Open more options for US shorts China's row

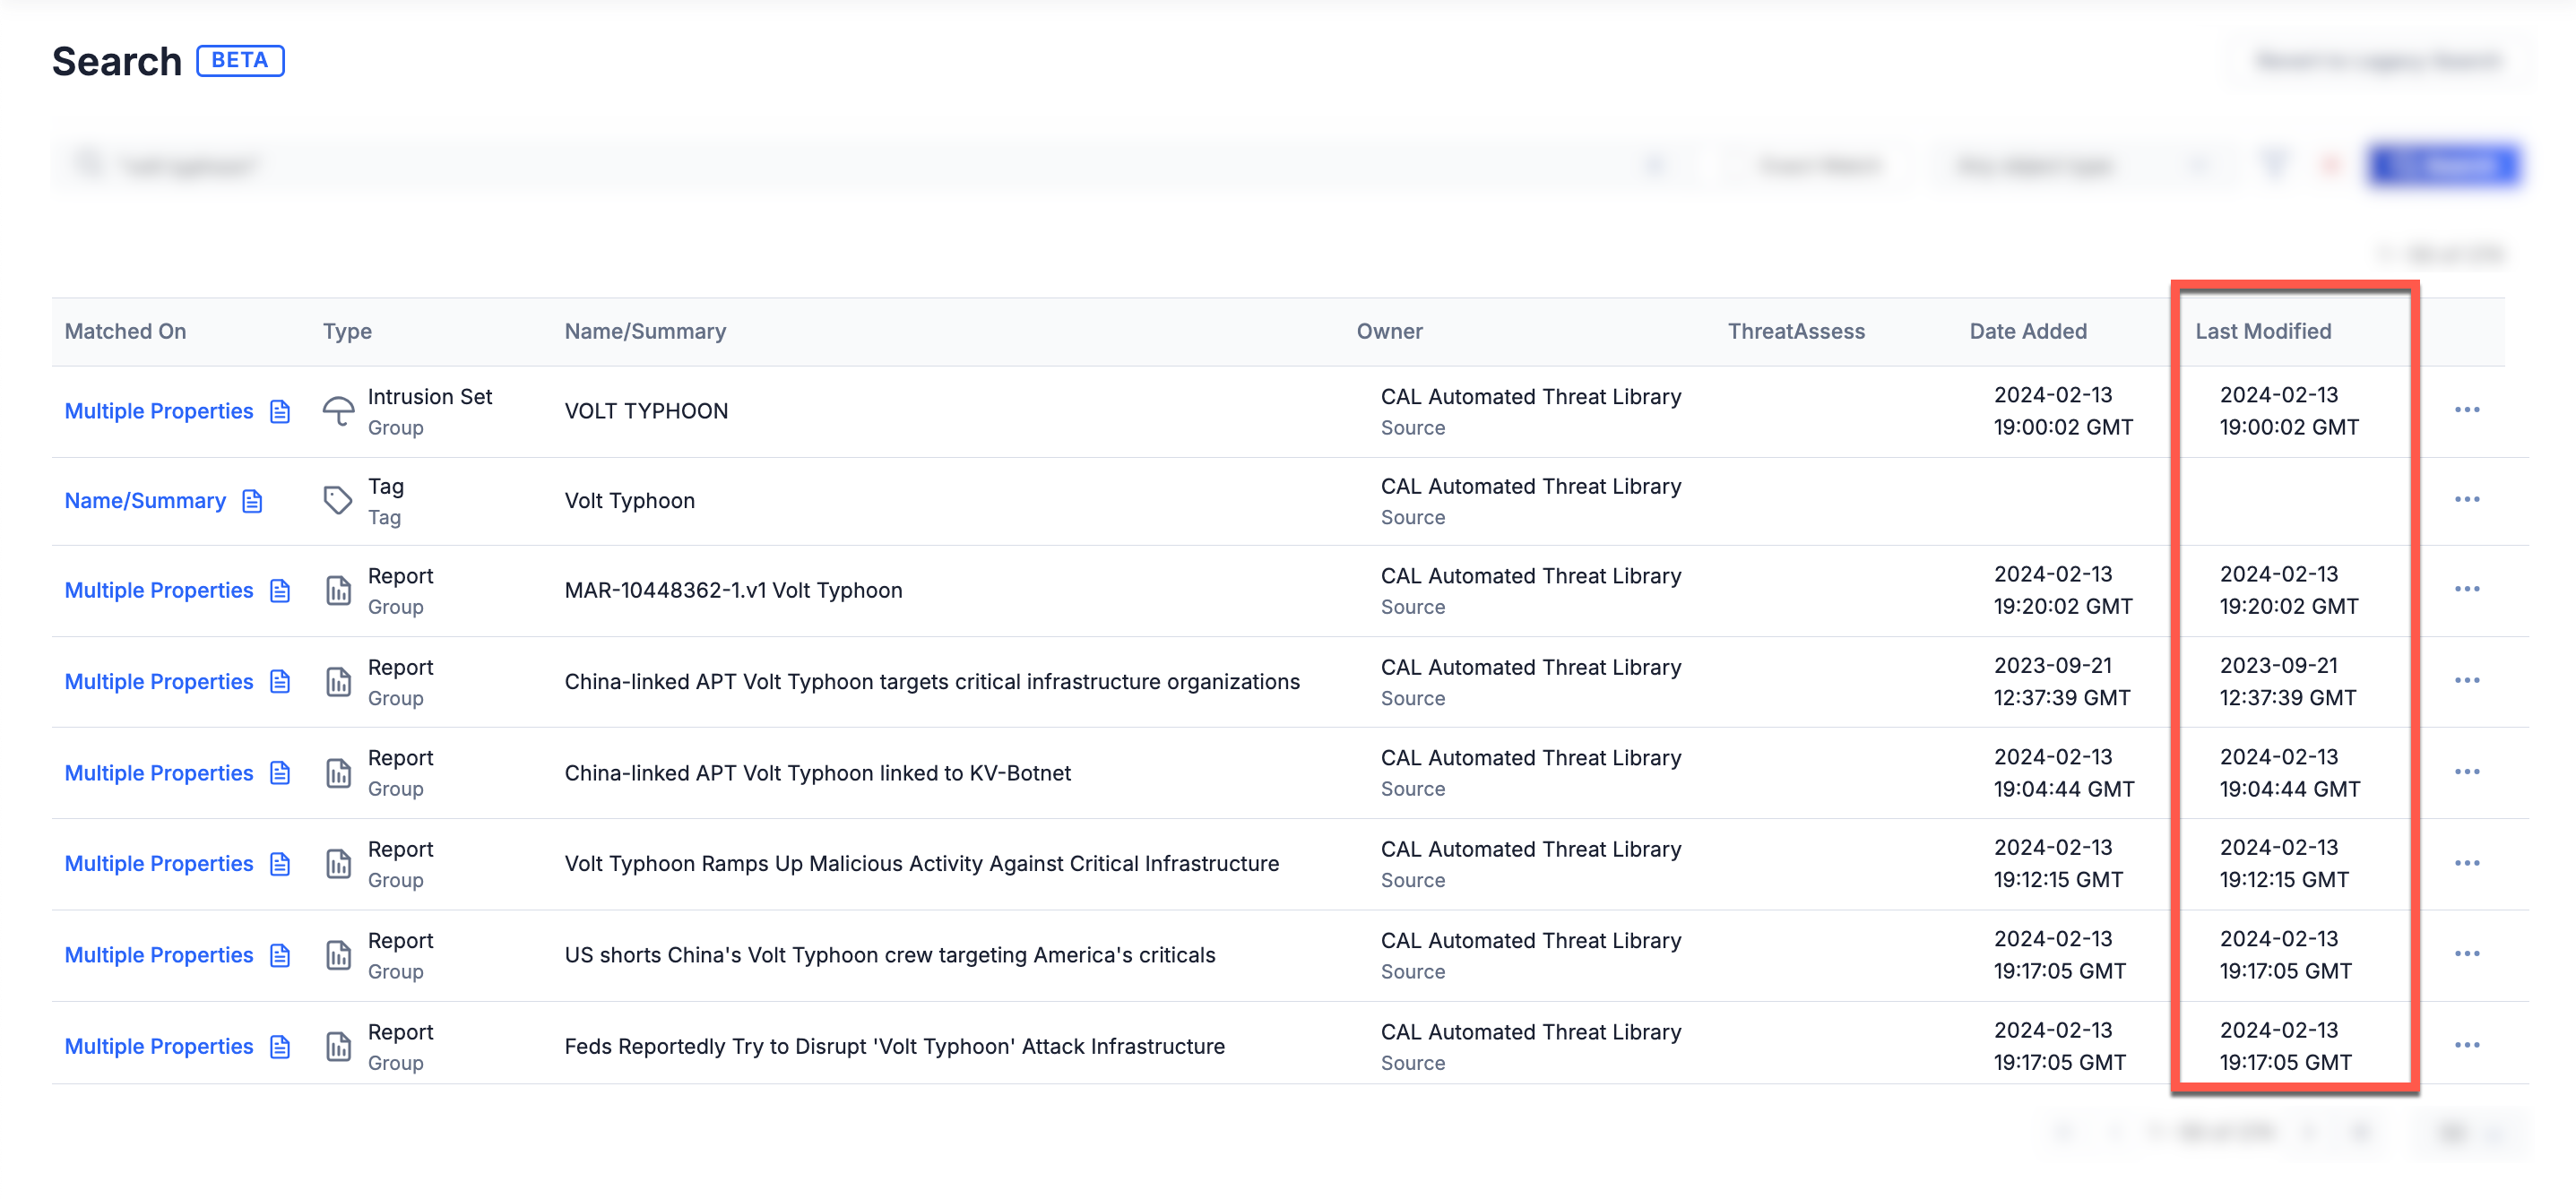[2466, 954]
